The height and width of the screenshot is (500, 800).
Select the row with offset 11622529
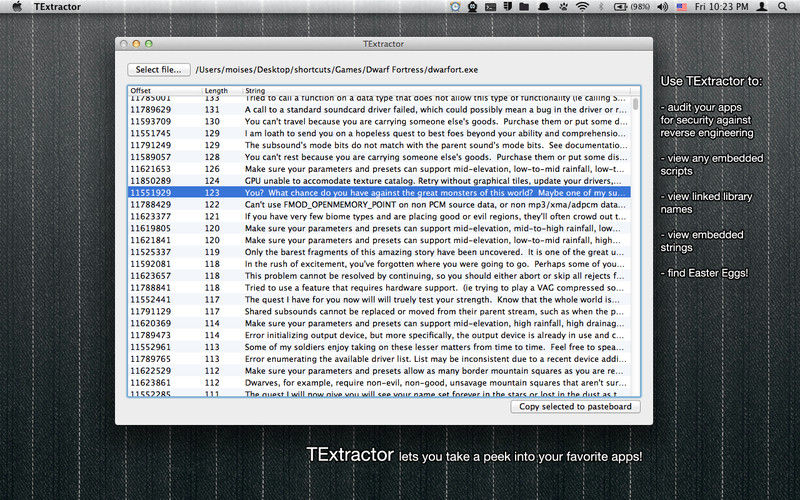coord(379,371)
